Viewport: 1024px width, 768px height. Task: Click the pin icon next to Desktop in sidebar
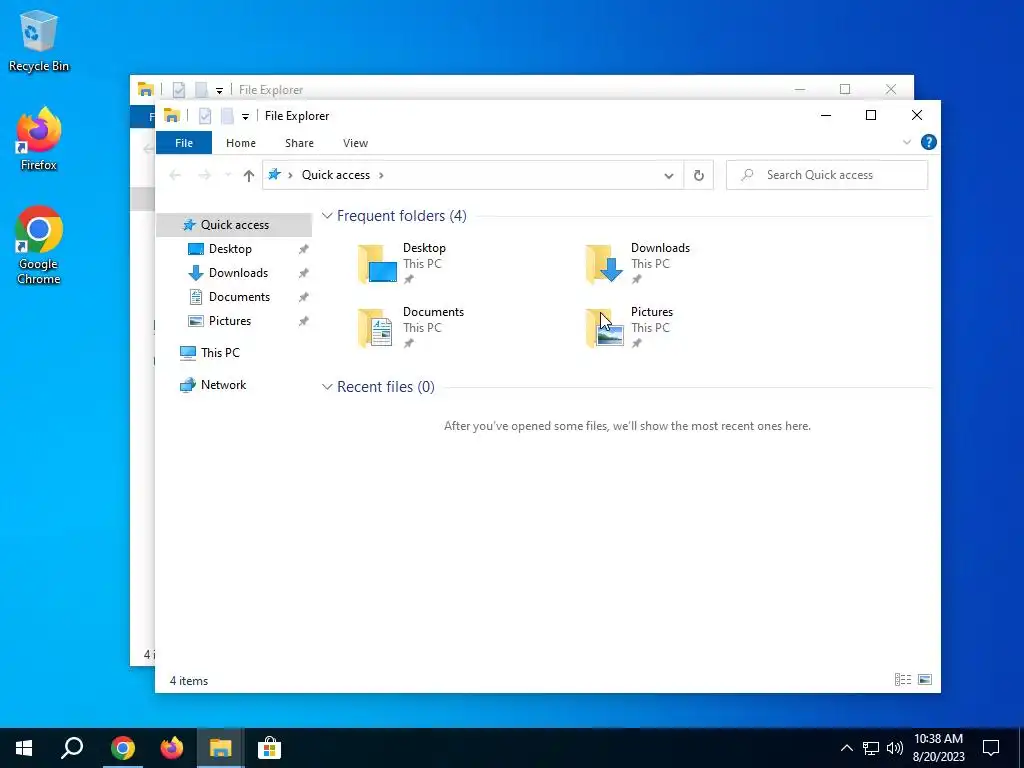(303, 249)
